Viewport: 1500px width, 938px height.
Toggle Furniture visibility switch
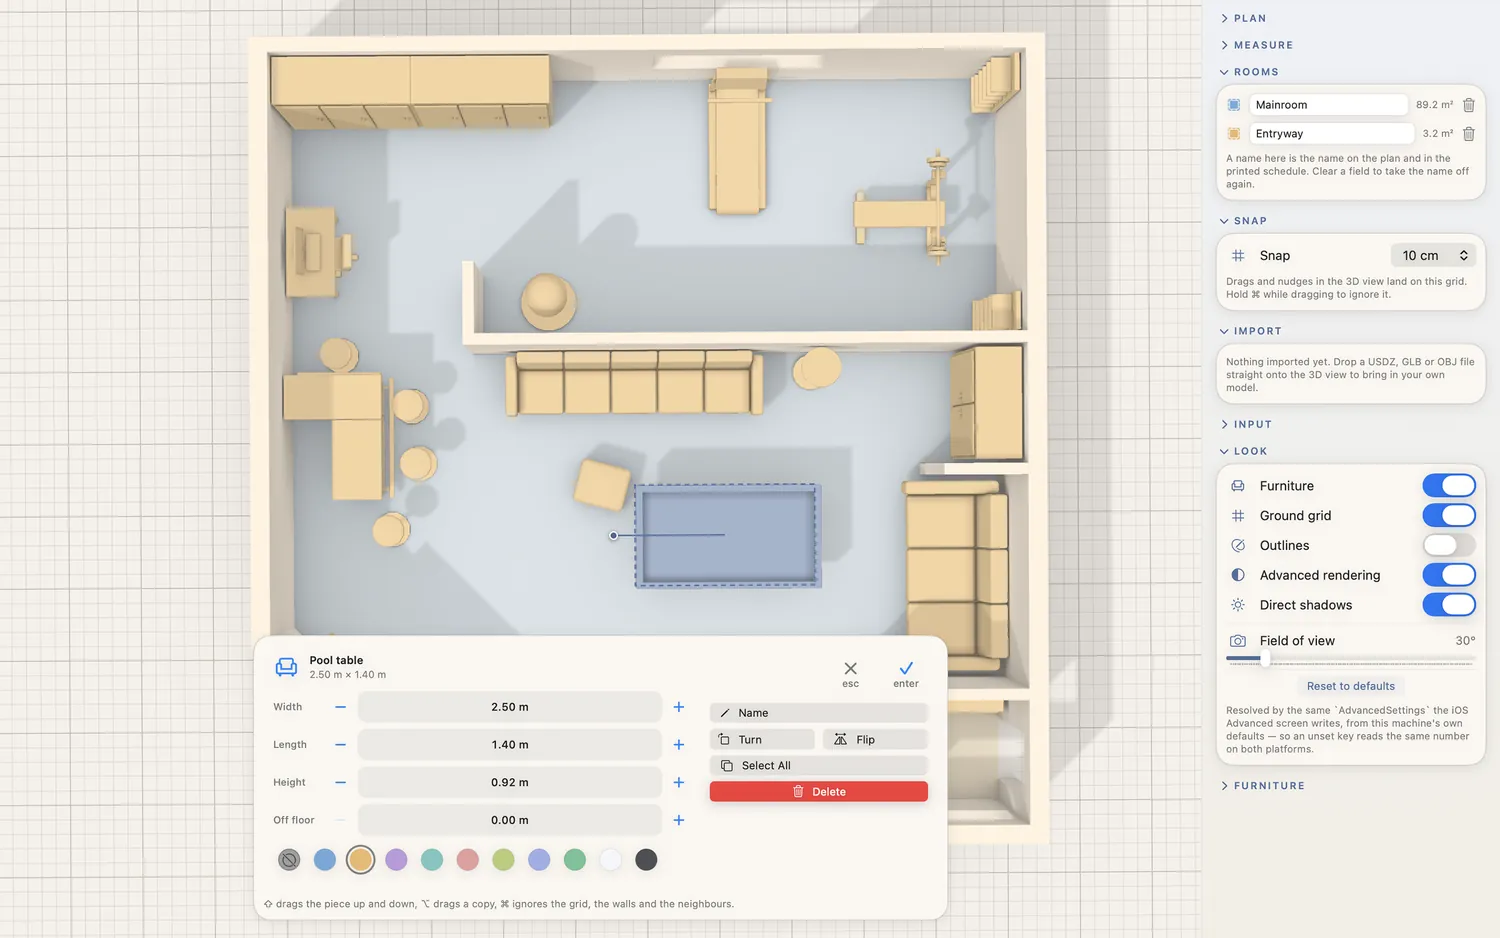point(1449,486)
